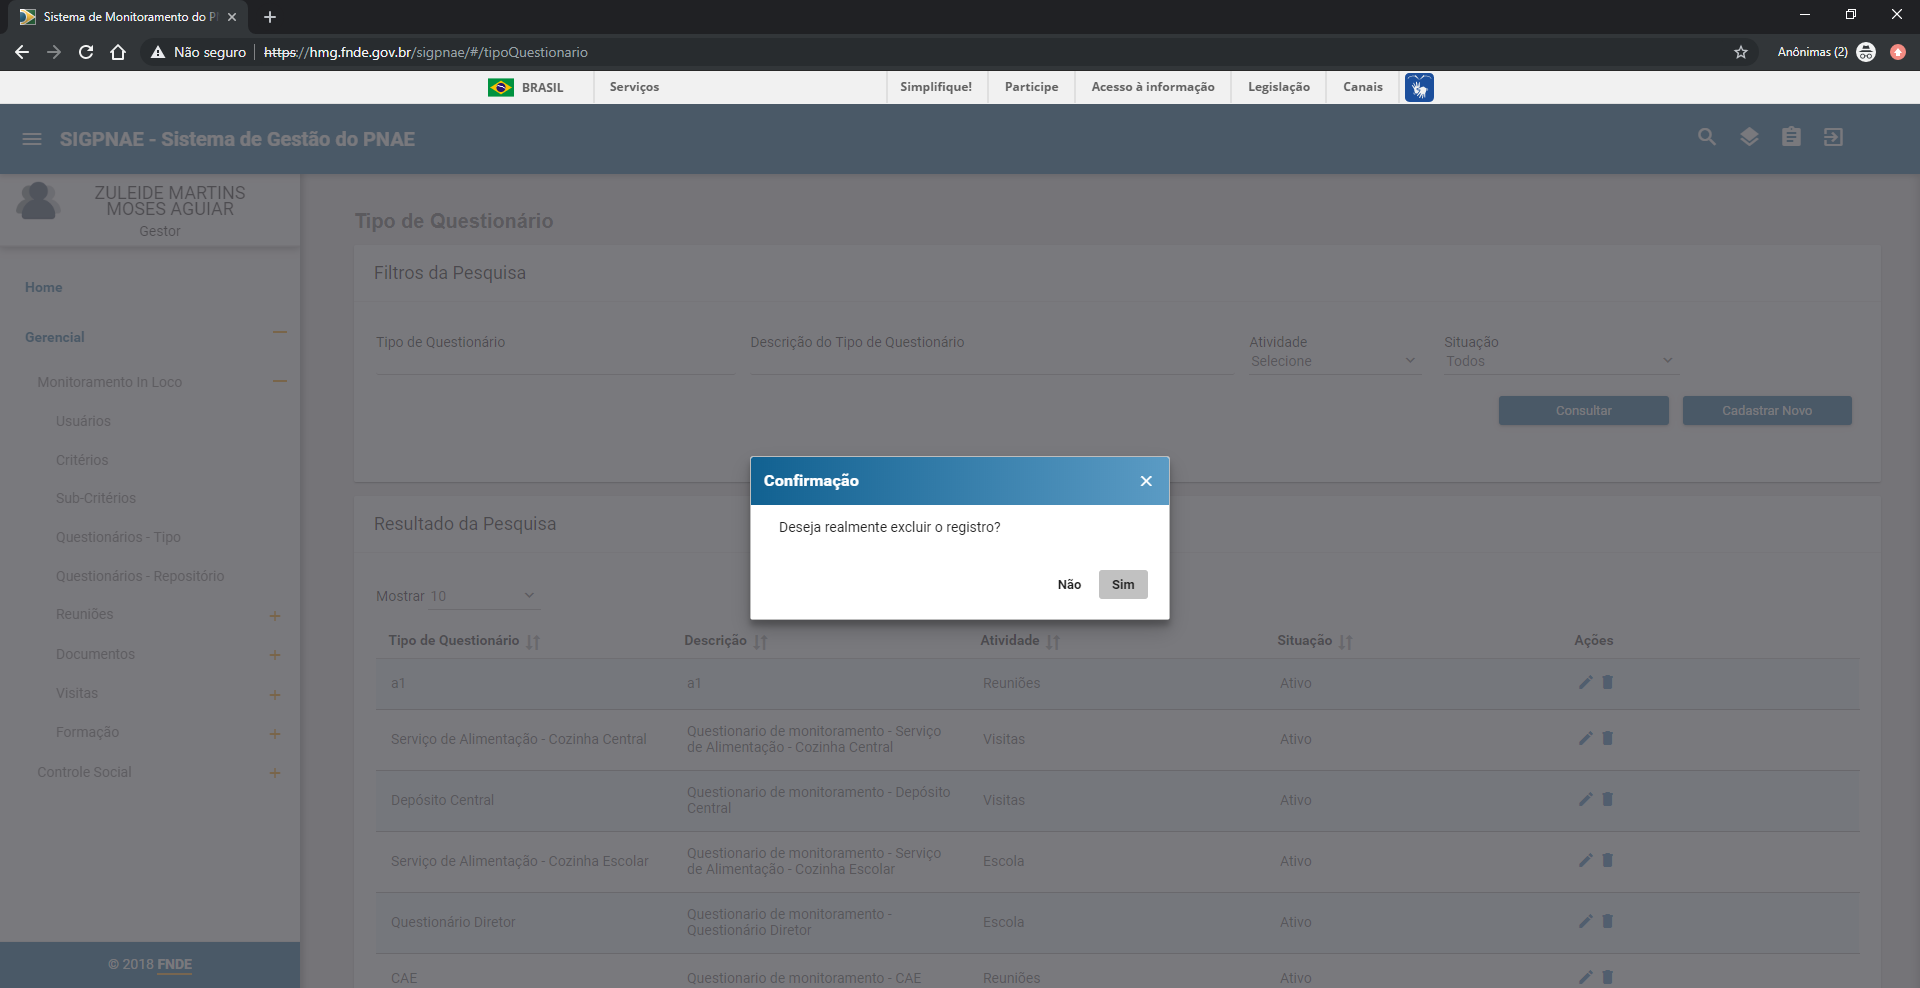Open Acesso à informação link

tap(1153, 87)
